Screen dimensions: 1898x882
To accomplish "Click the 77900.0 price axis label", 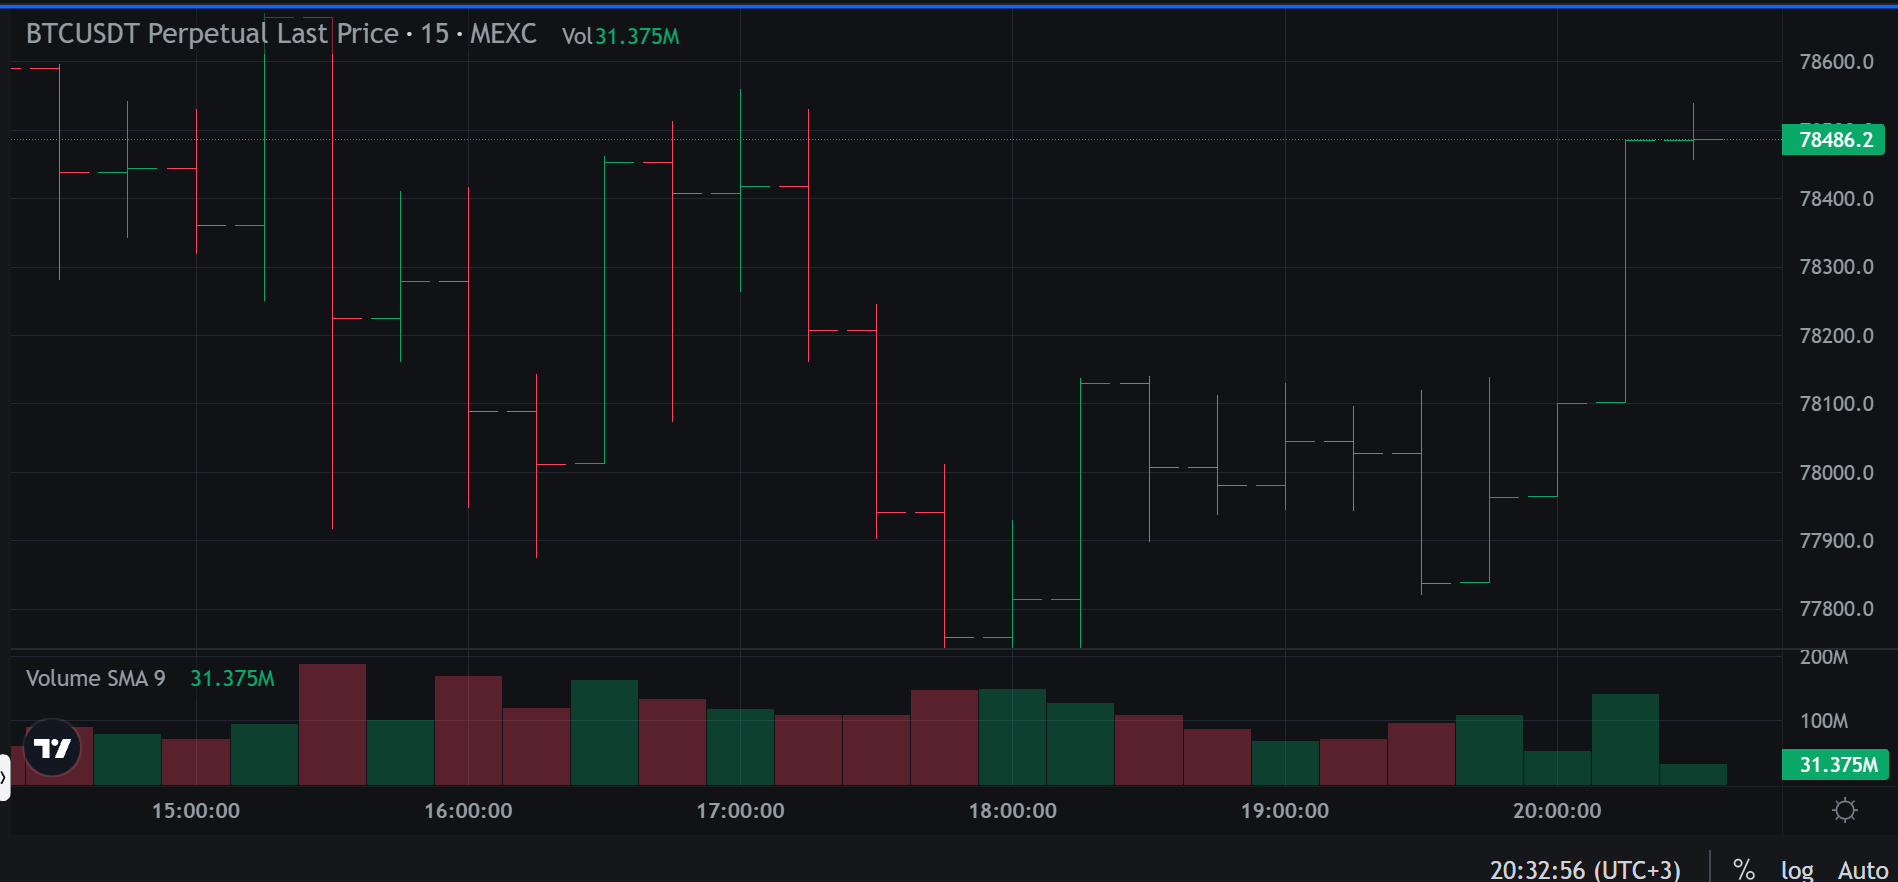I will click(1836, 541).
